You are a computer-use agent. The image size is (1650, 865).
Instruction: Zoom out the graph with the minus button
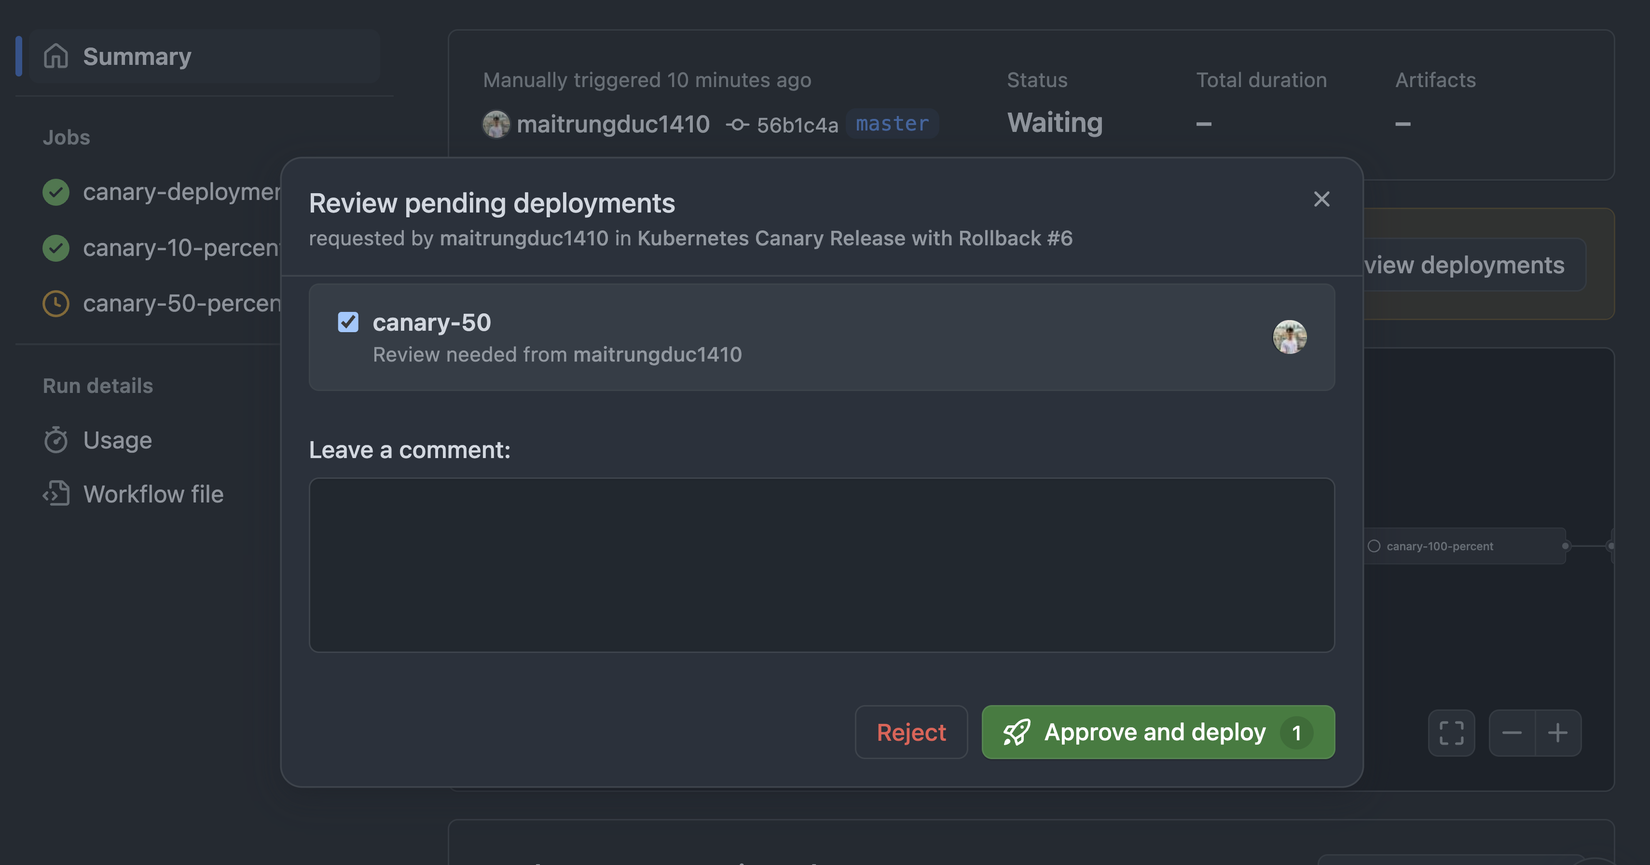pyautogui.click(x=1512, y=732)
